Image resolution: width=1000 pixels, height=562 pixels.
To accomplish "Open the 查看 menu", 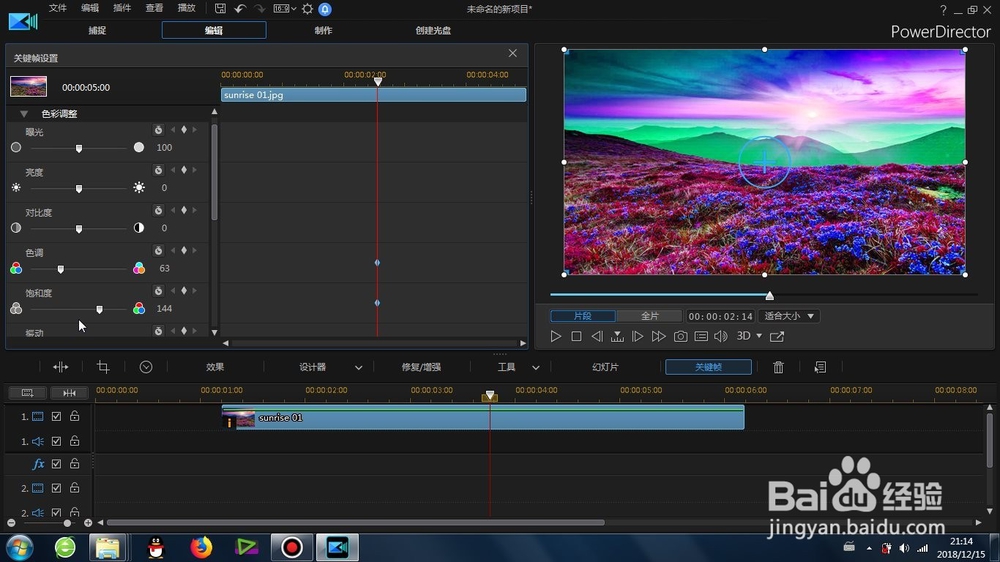I will (154, 8).
